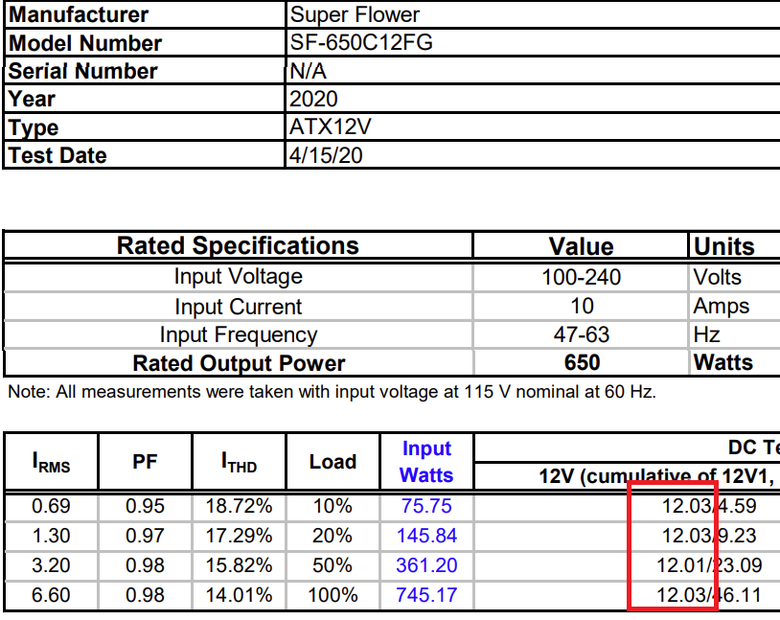780x620 pixels.
Task: Select the PF value 0.95
Action: click(x=145, y=507)
